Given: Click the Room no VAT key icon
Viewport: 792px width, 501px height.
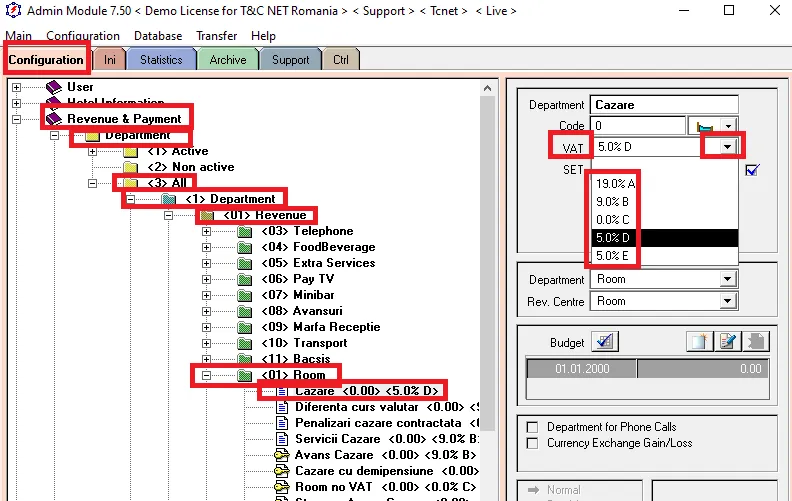Looking at the screenshot, I should (282, 487).
